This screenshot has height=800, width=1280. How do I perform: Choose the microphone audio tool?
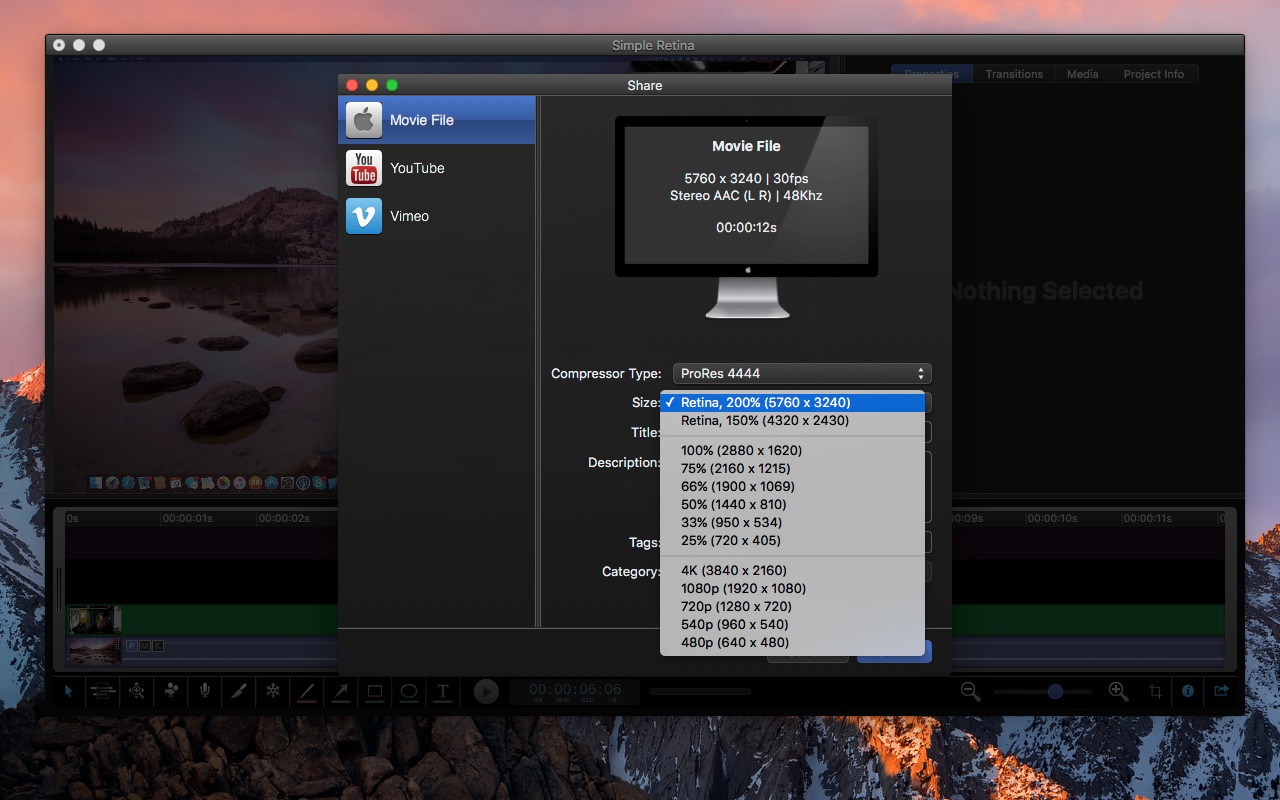point(205,691)
